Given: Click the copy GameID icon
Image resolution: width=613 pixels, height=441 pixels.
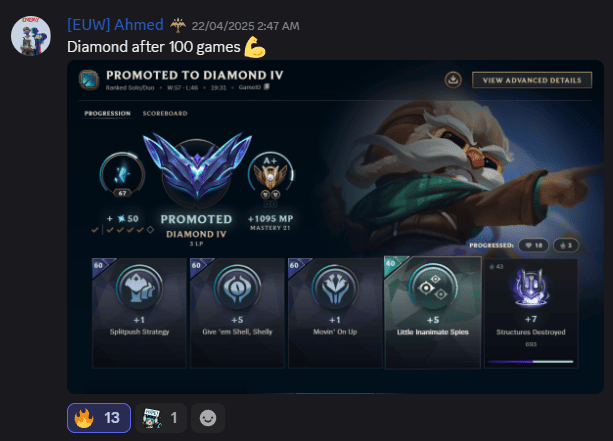Looking at the screenshot, I should pyautogui.click(x=267, y=87).
